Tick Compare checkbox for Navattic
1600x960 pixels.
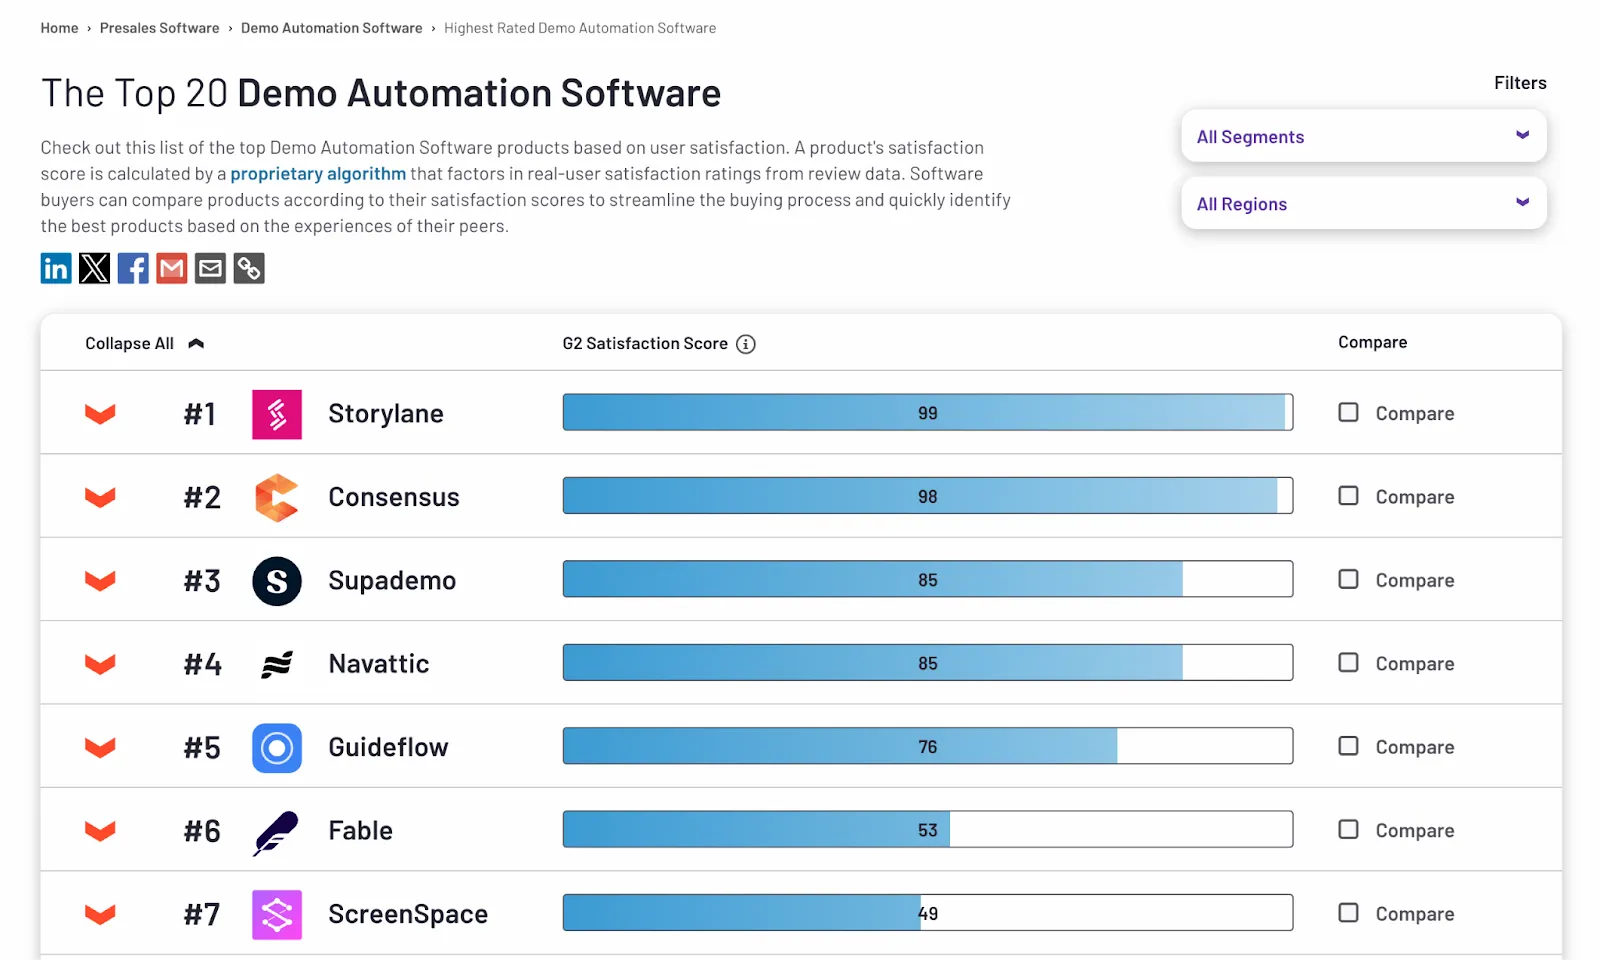(x=1348, y=662)
